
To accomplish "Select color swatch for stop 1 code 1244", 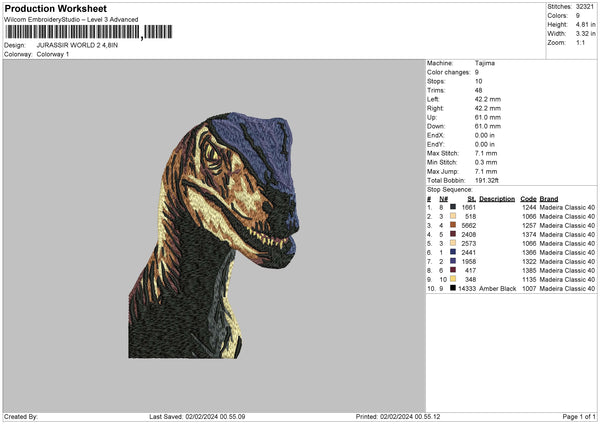I will 453,207.
